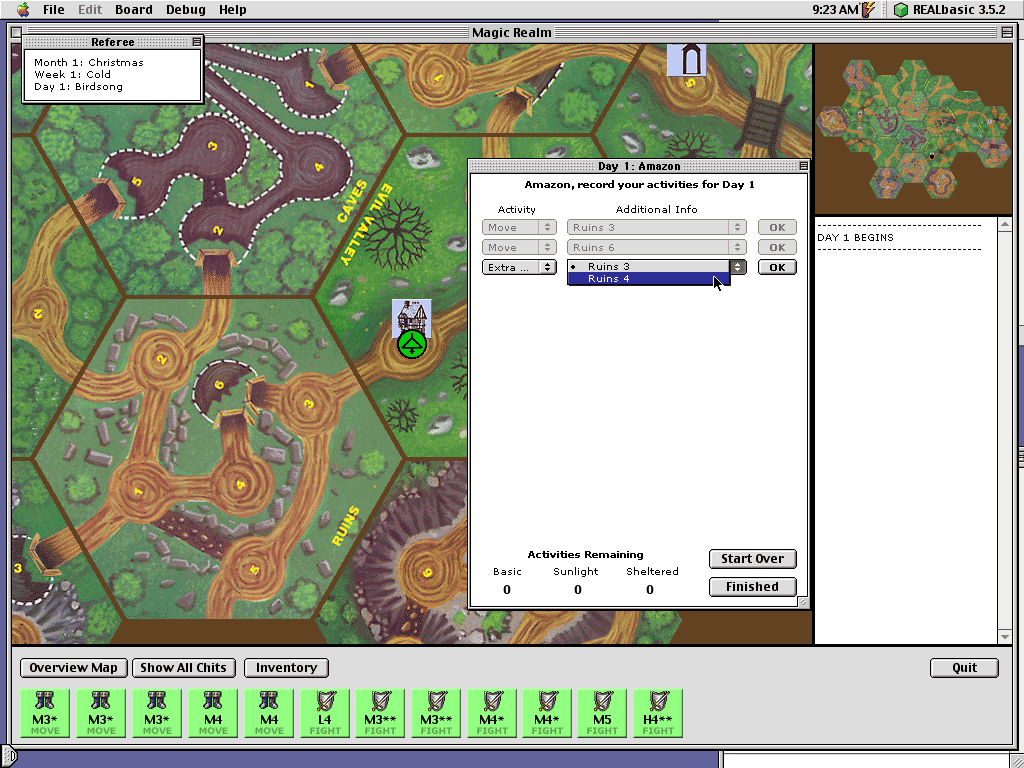Click Show All Chits button
This screenshot has height=768, width=1024.
[184, 667]
